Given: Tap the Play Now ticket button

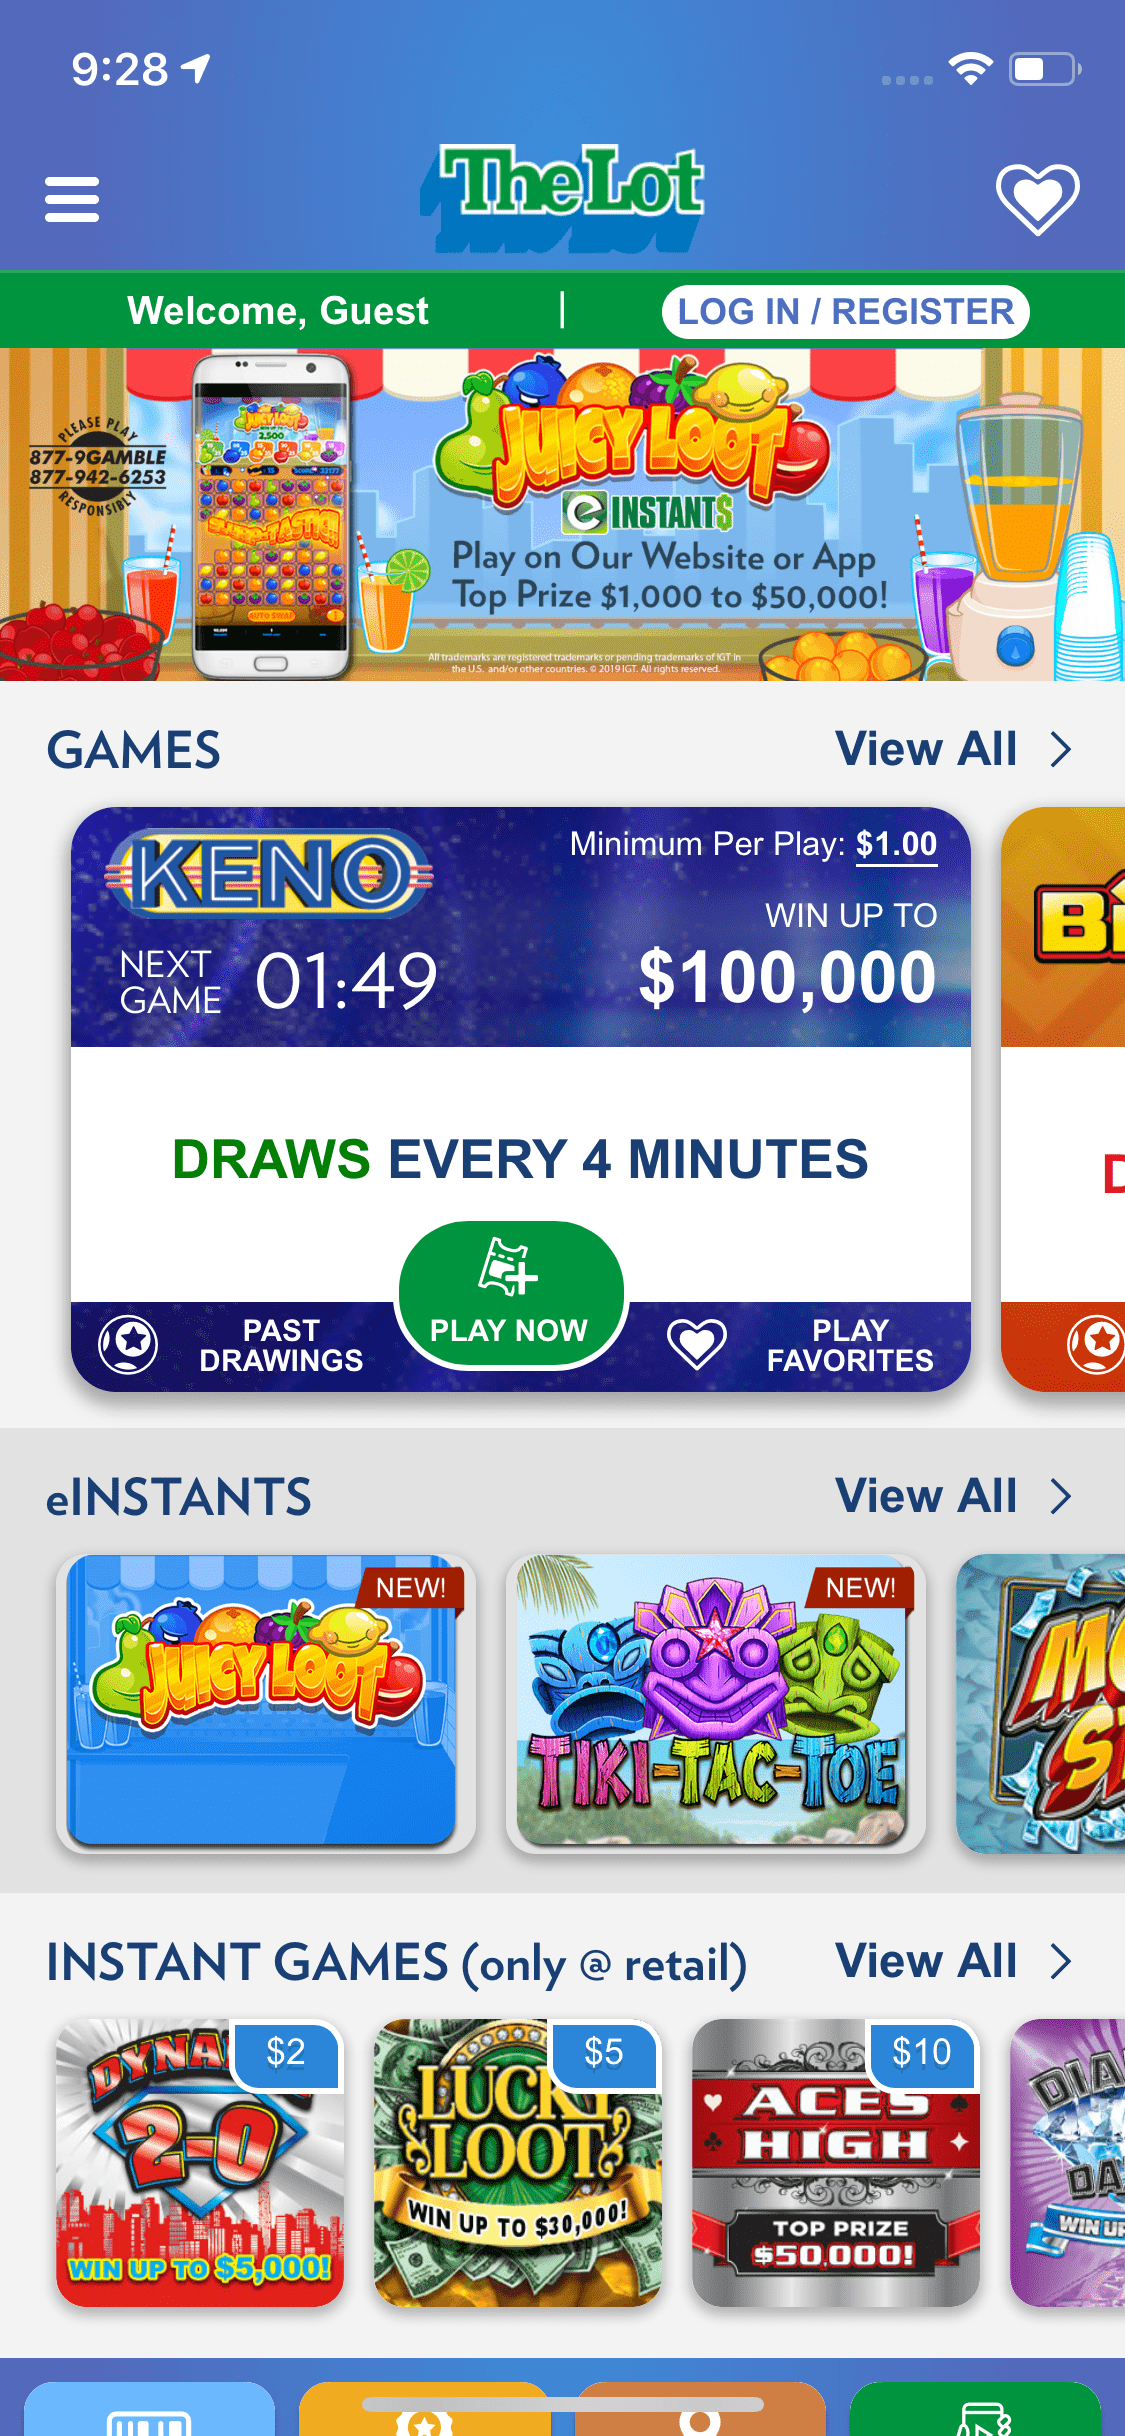Looking at the screenshot, I should pyautogui.click(x=511, y=1295).
